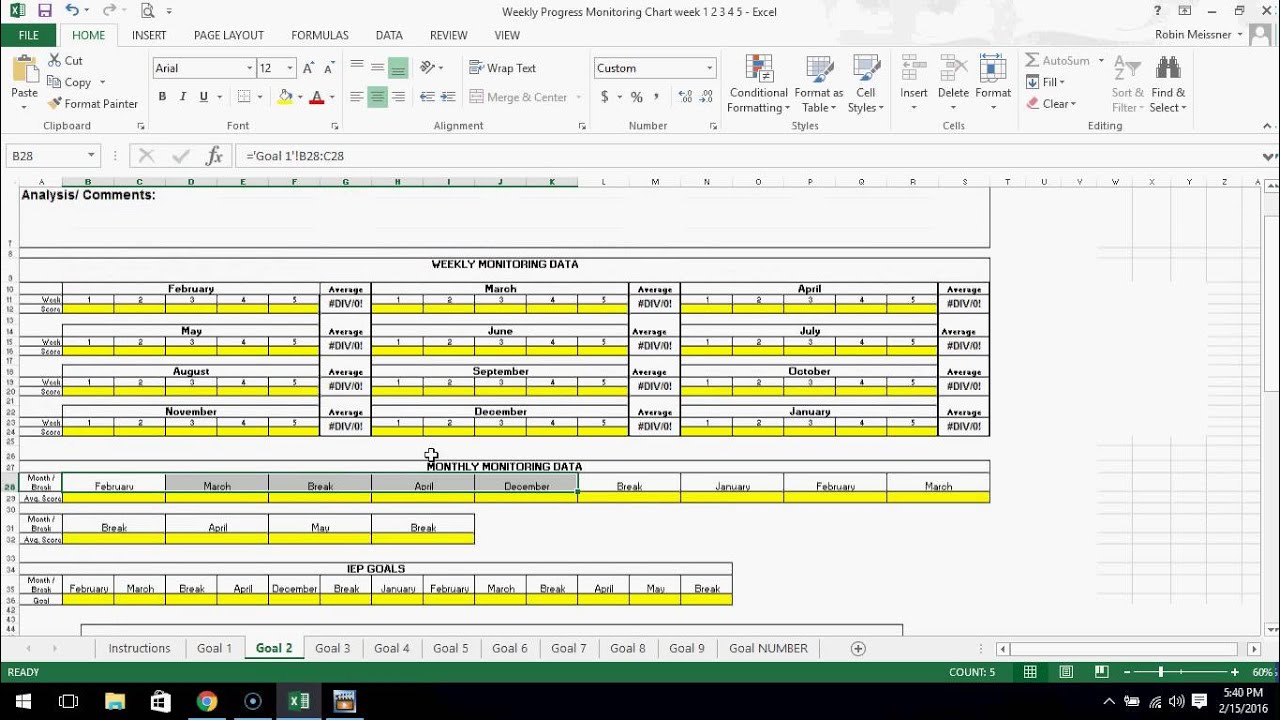Apply Percent Style

click(x=636, y=97)
